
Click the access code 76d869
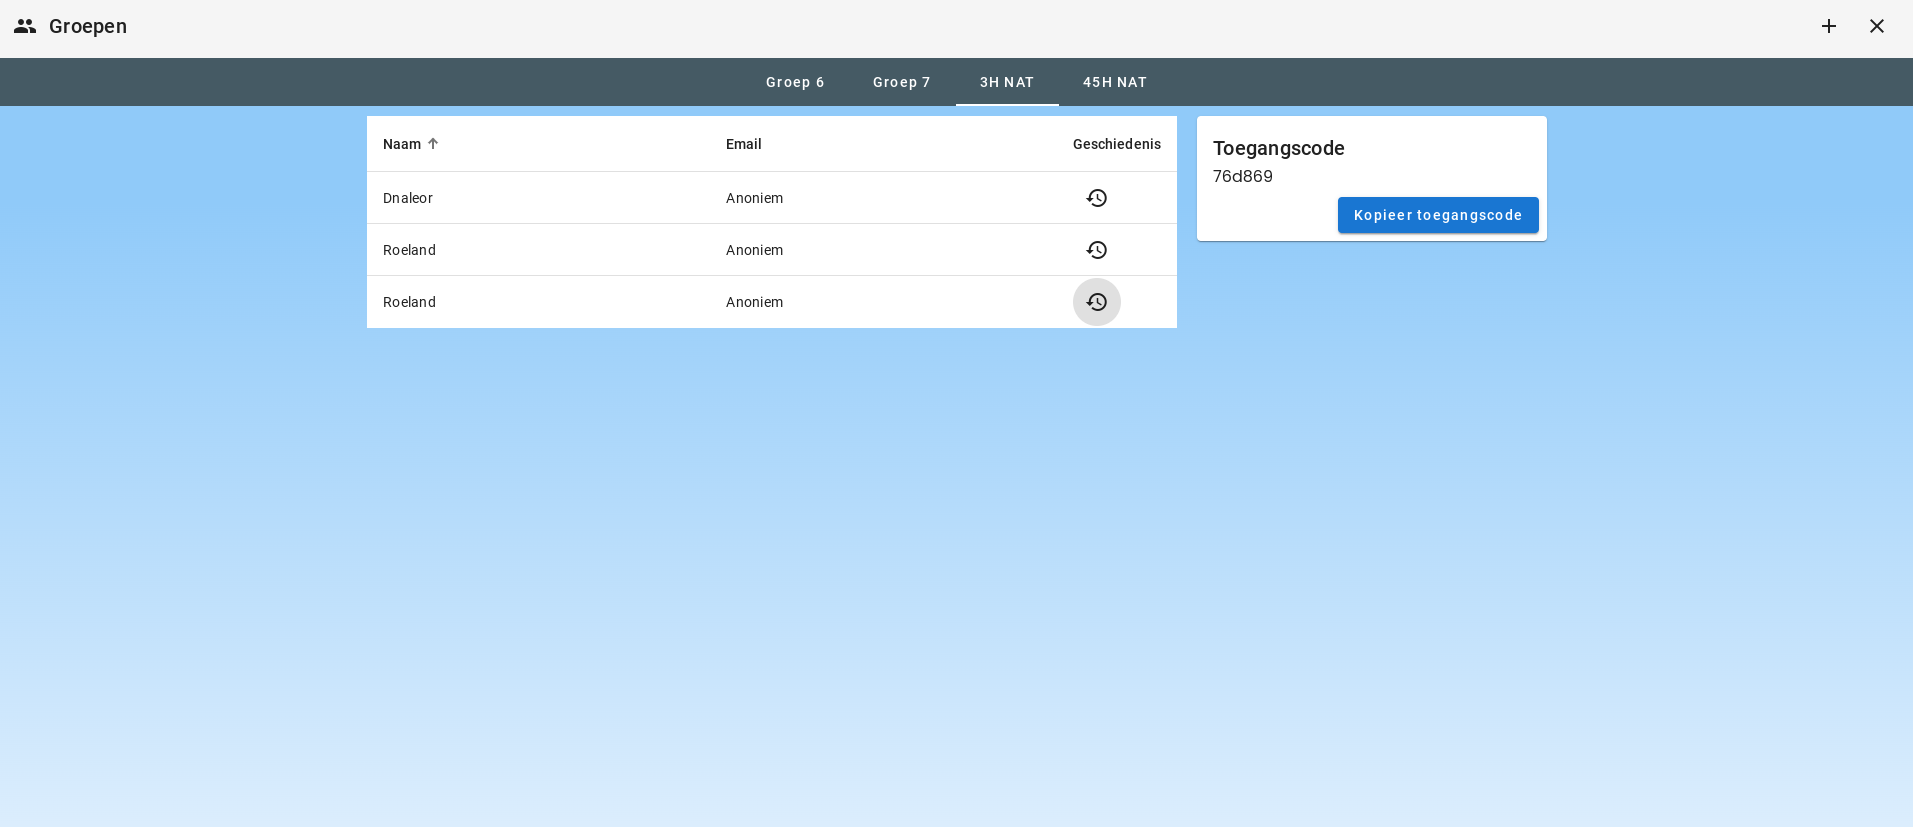coord(1242,176)
